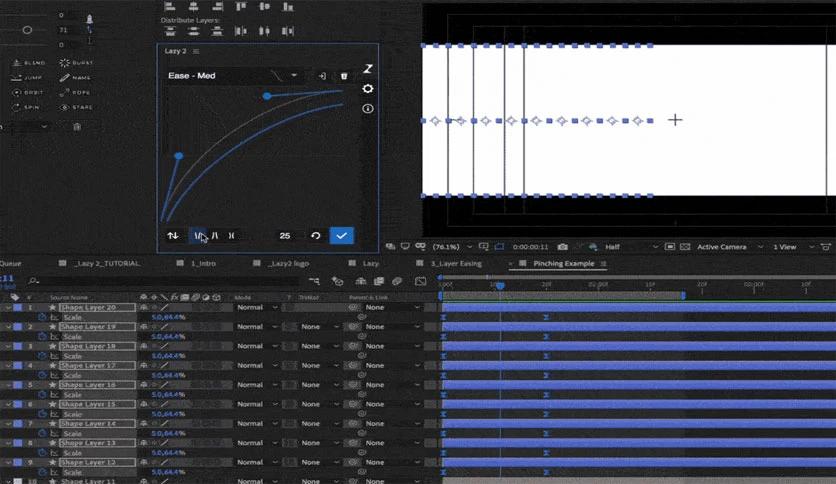Screen dimensions: 836x484
Task: Toggle the Scale stopwatch for Shape Layer 20
Action: coord(42,317)
